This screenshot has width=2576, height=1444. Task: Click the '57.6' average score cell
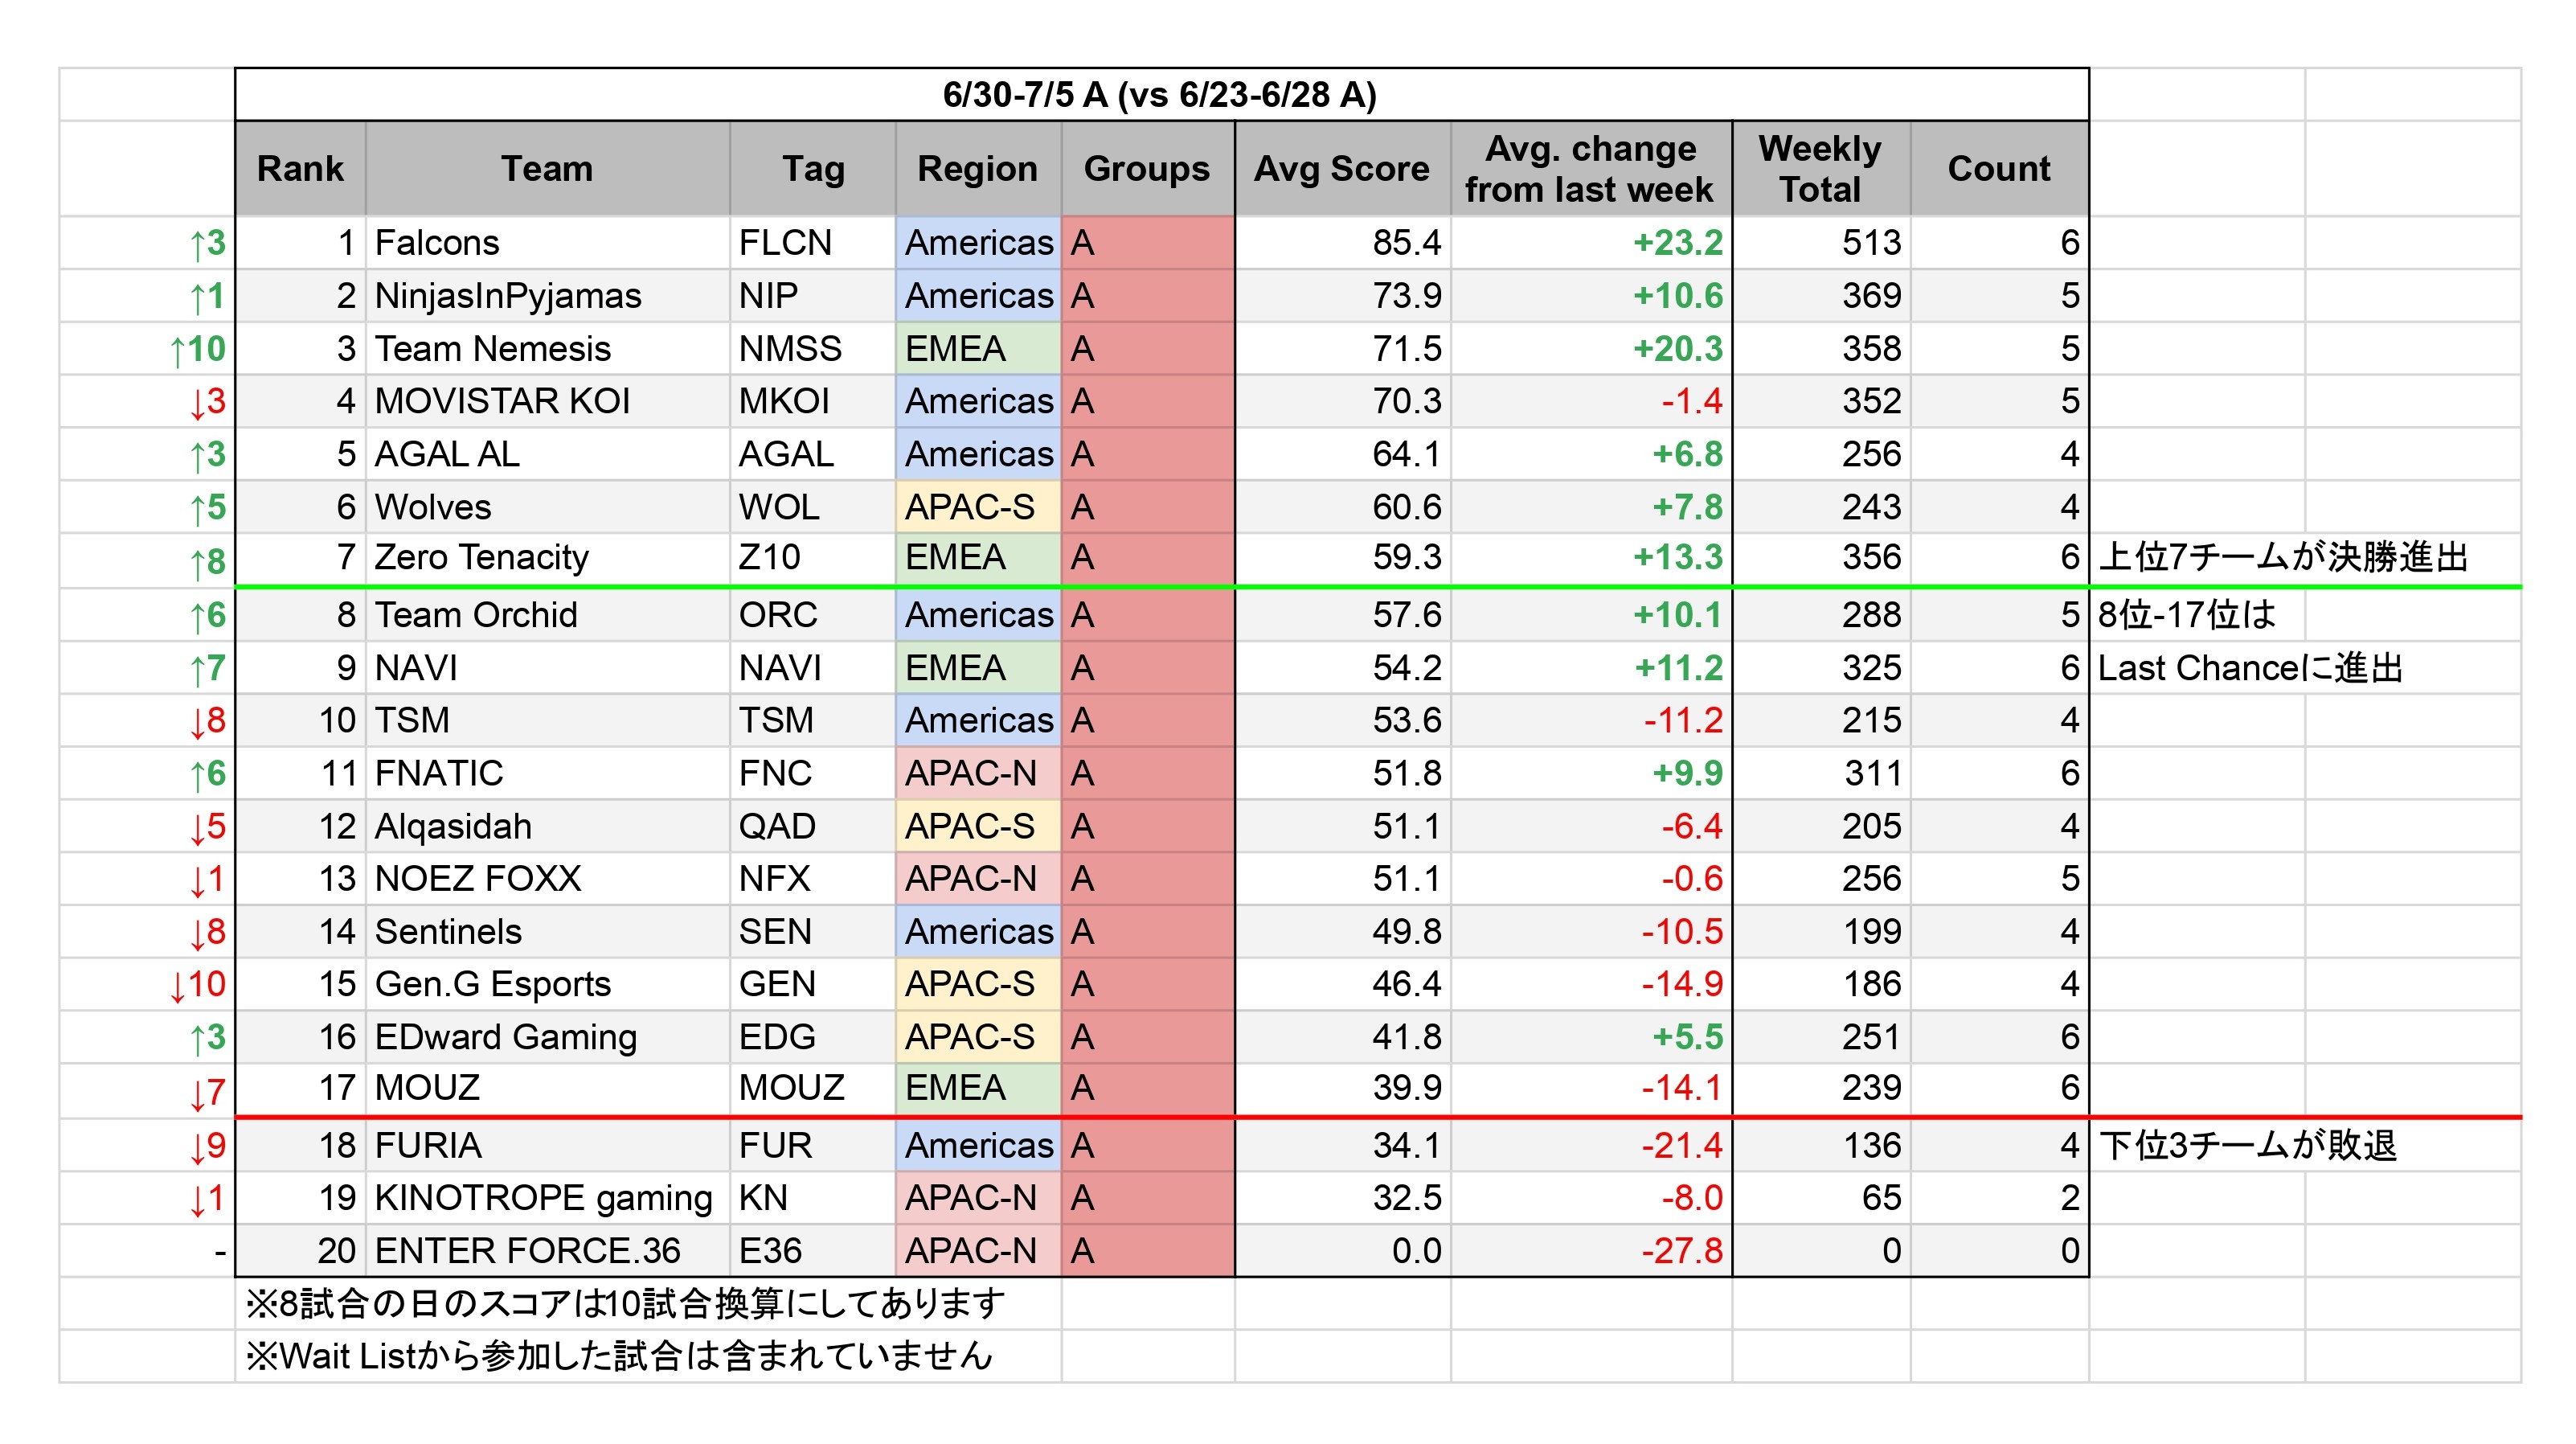1343,615
